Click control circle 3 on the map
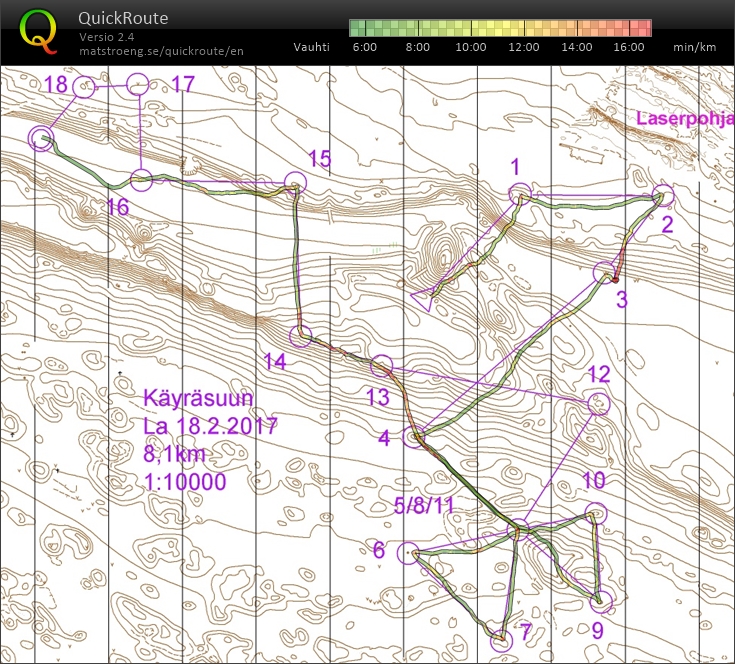735x664 pixels. point(604,273)
